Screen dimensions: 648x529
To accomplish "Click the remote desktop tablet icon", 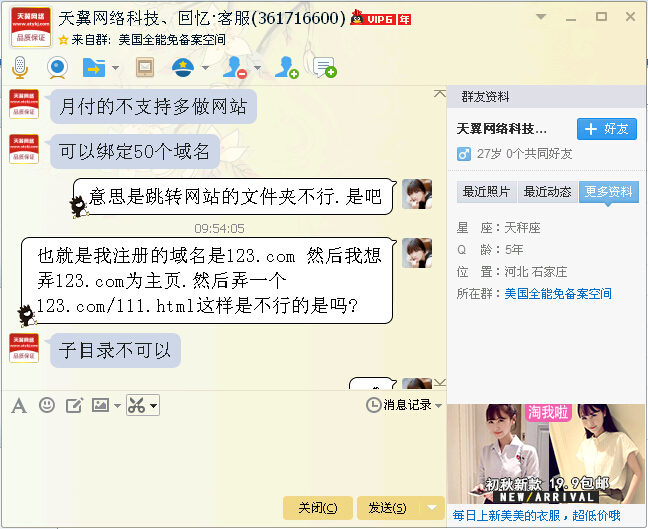I will 145,67.
